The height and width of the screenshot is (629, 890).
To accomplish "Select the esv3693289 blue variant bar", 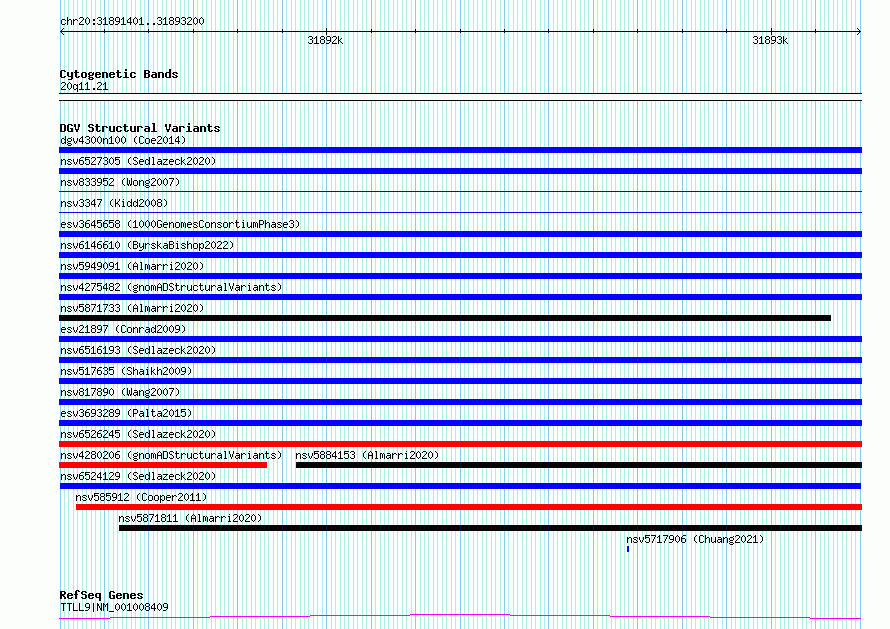I will tap(460, 423).
